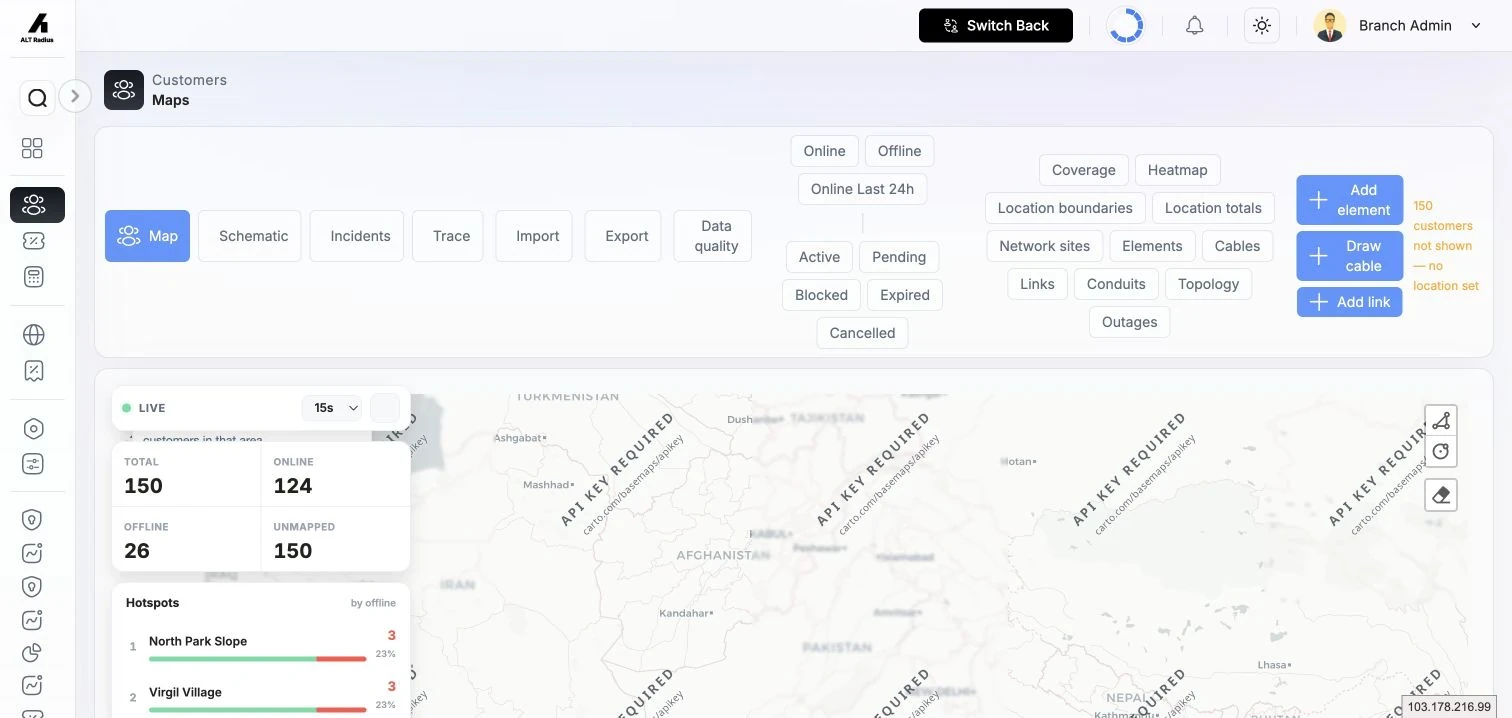Click the ALT Radius logo

37,27
